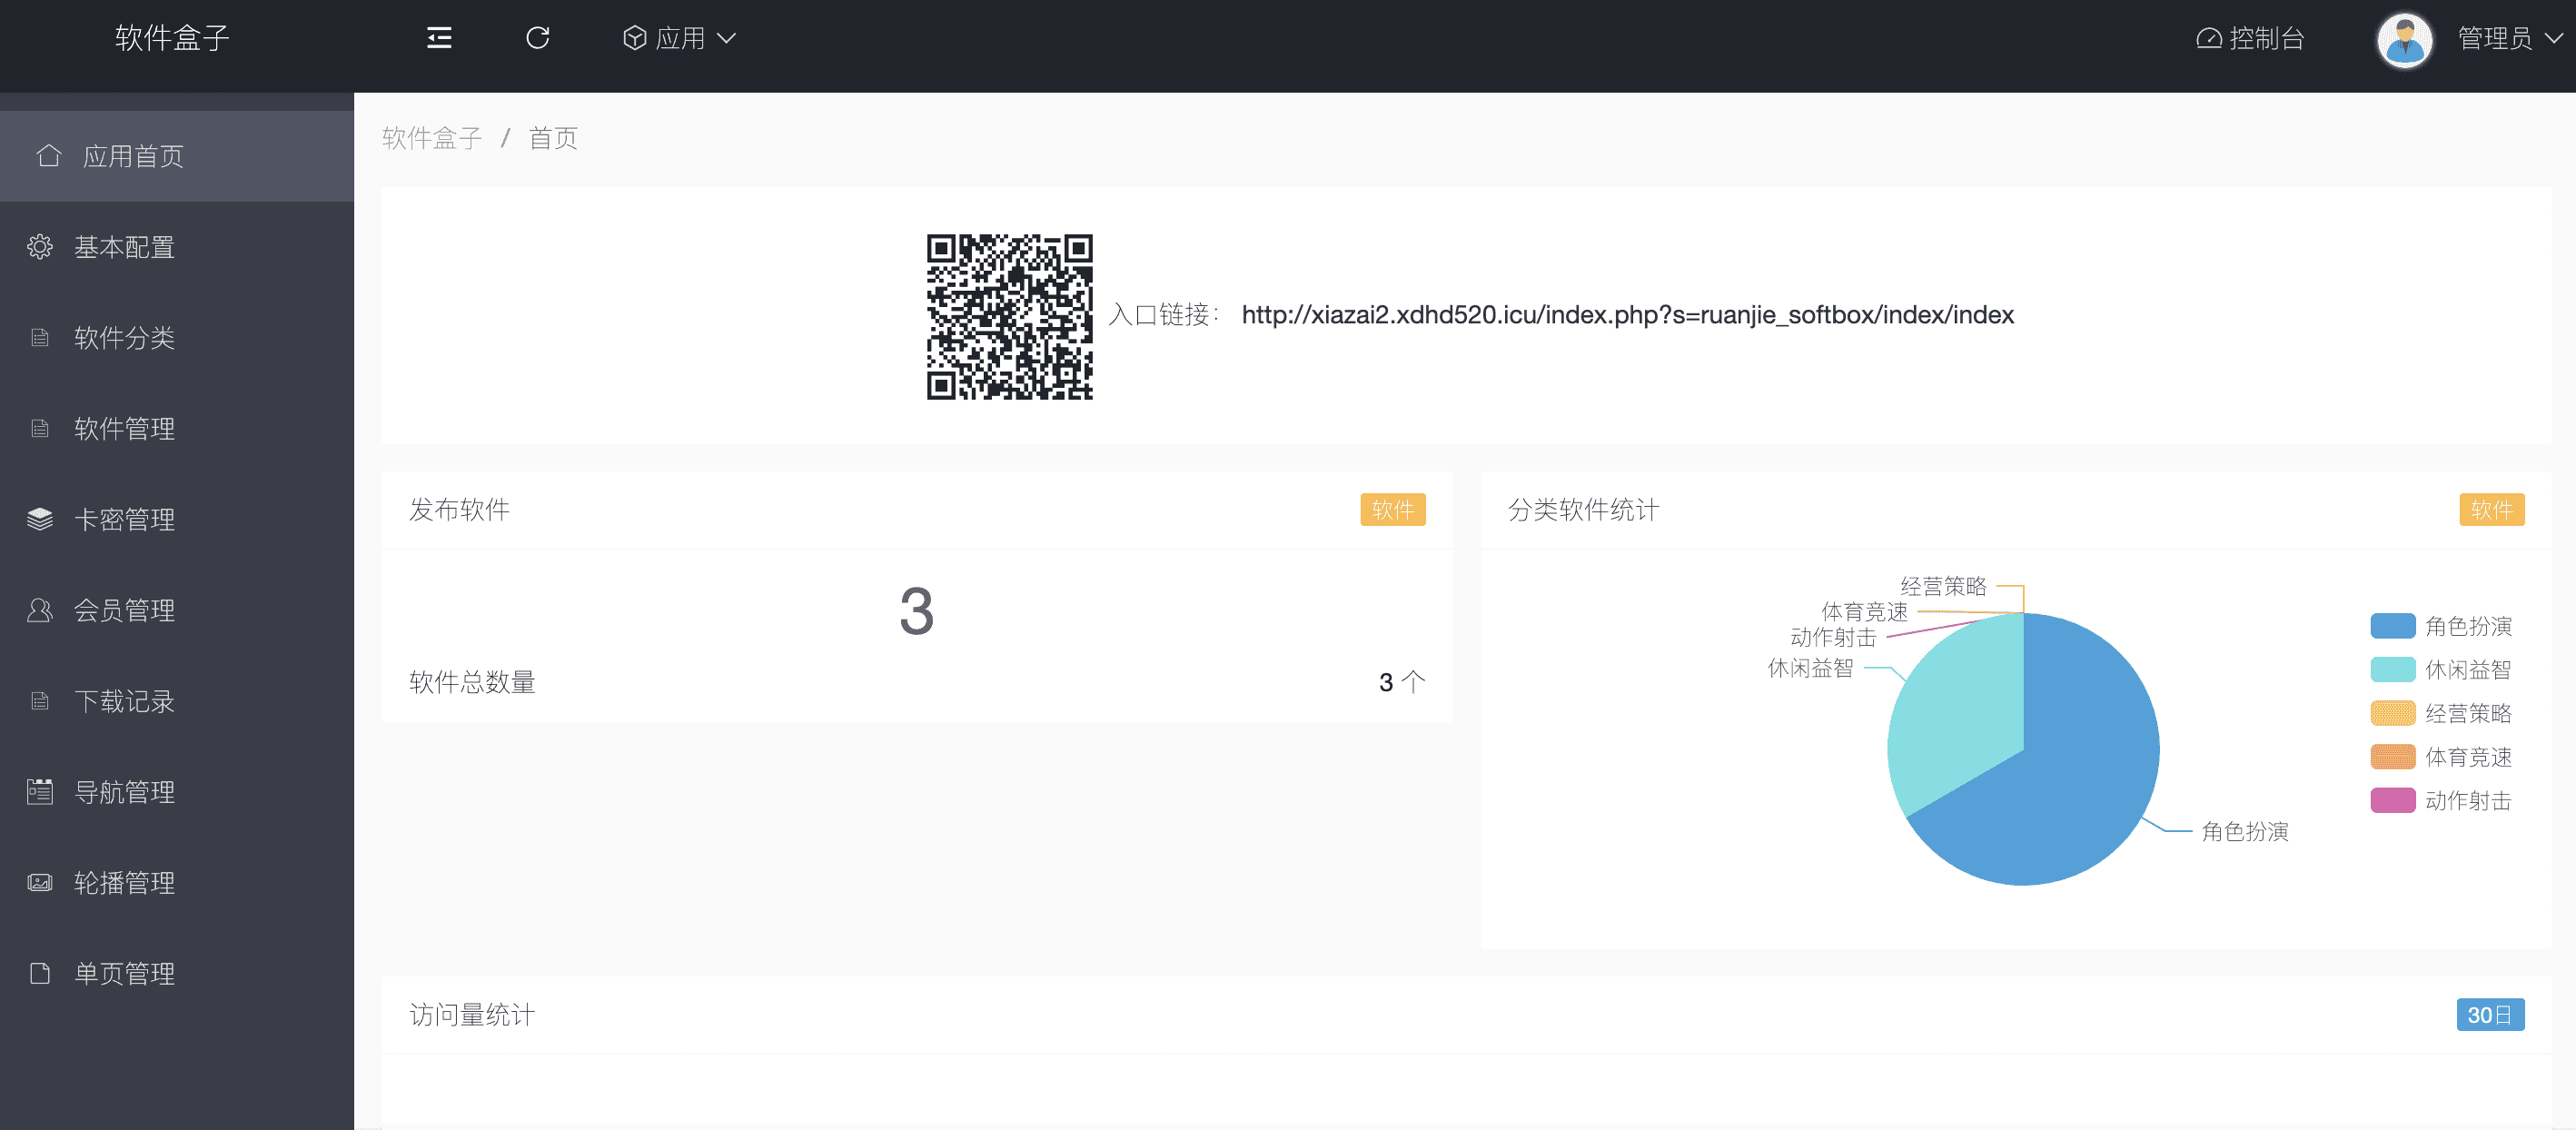Click the refresh icon in top bar

point(538,38)
